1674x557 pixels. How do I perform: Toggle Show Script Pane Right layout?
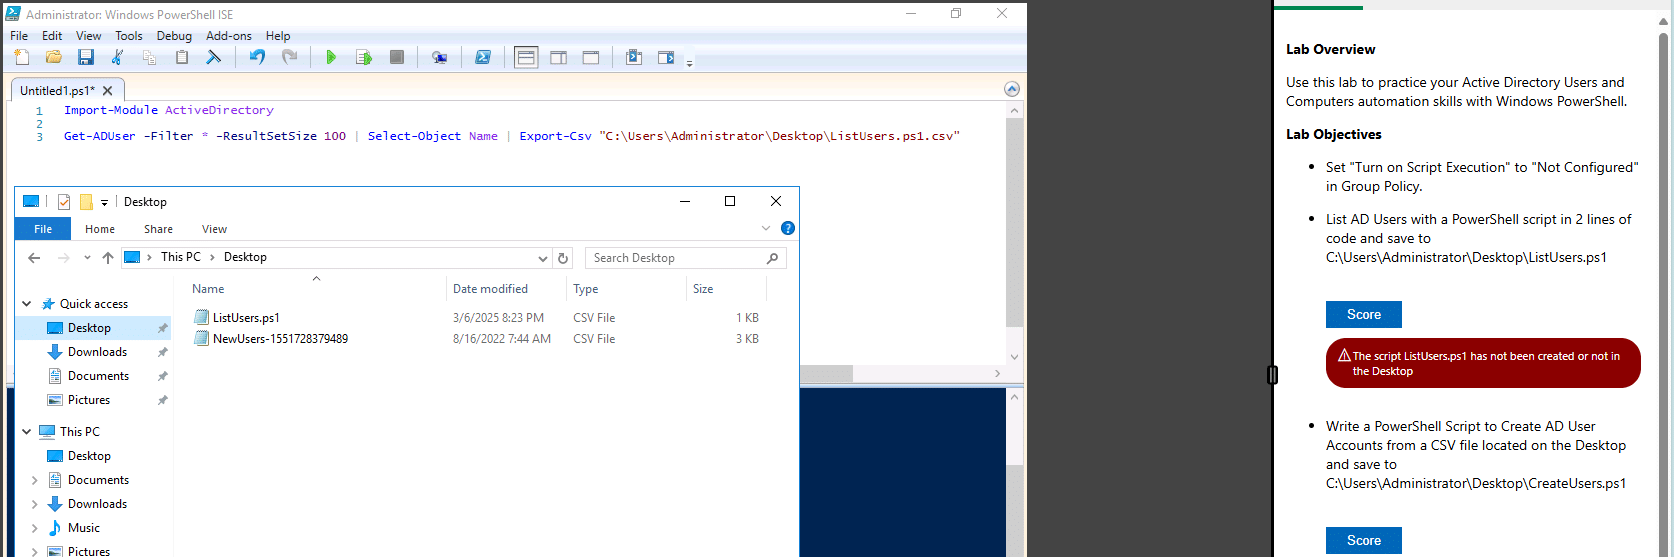tap(559, 58)
